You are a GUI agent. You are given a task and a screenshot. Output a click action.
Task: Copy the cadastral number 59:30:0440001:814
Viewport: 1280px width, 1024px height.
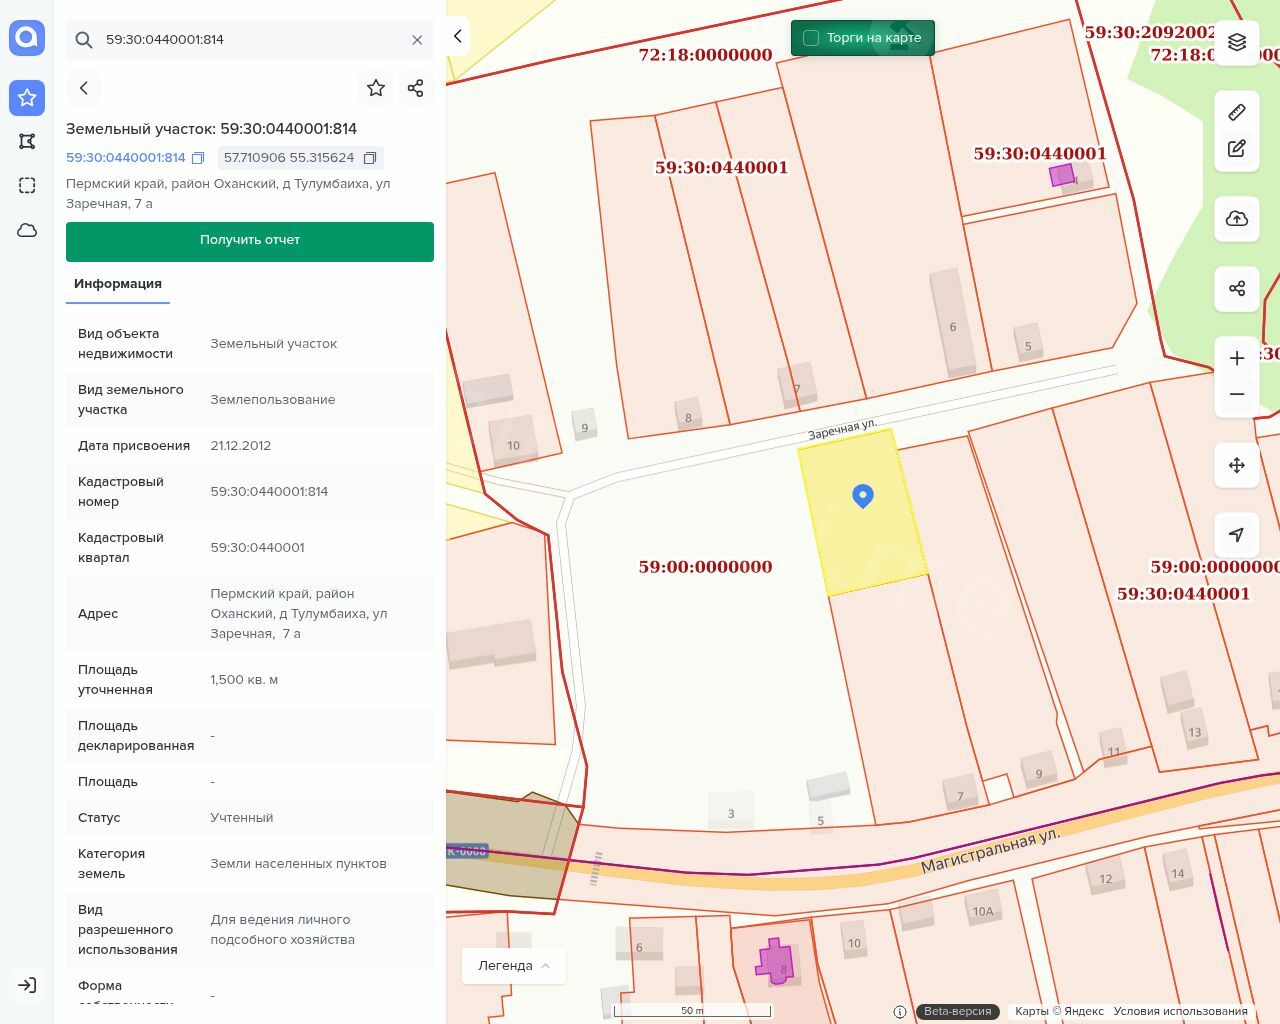198,158
